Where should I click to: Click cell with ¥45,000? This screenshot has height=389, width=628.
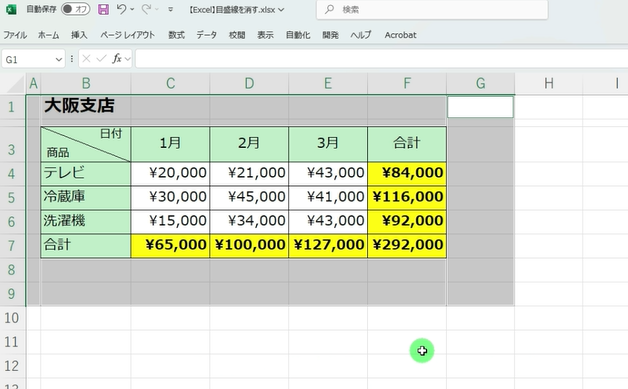tap(249, 198)
